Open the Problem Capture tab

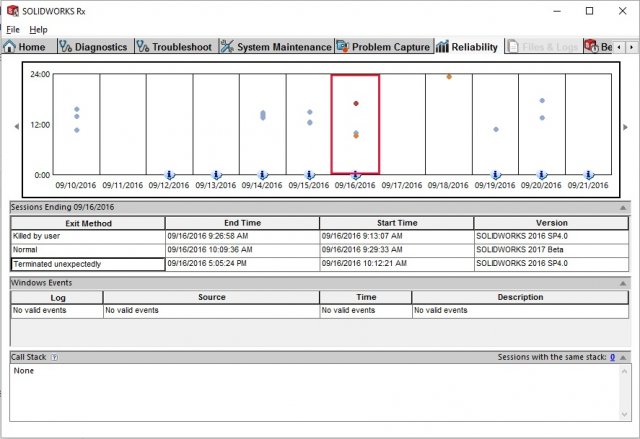[383, 47]
